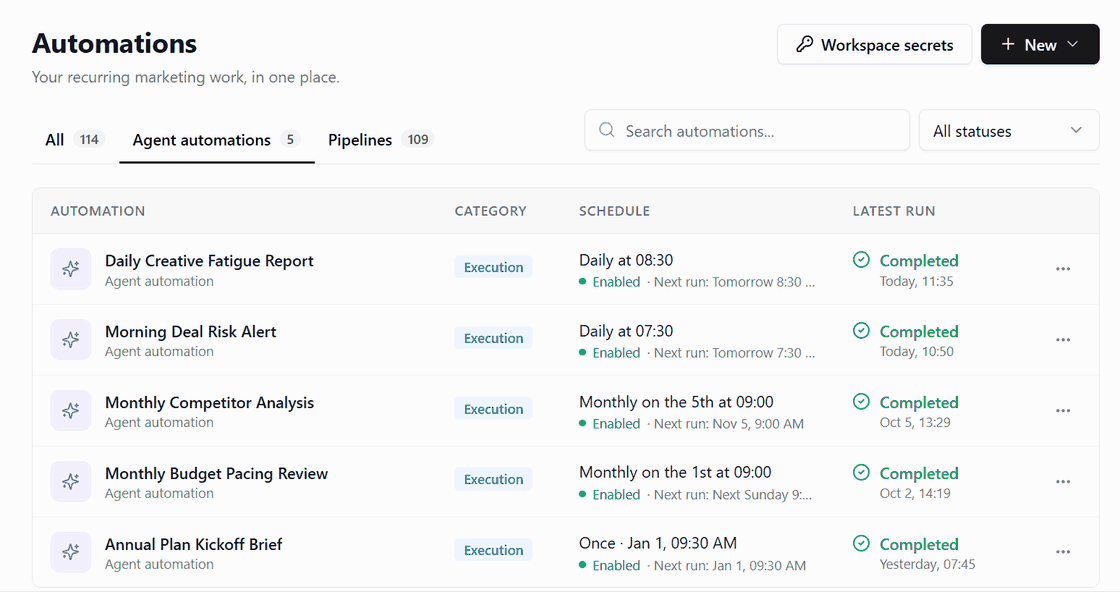The height and width of the screenshot is (592, 1120).
Task: Click the 'Yesterday, 07:45' run time
Action: coord(927,564)
